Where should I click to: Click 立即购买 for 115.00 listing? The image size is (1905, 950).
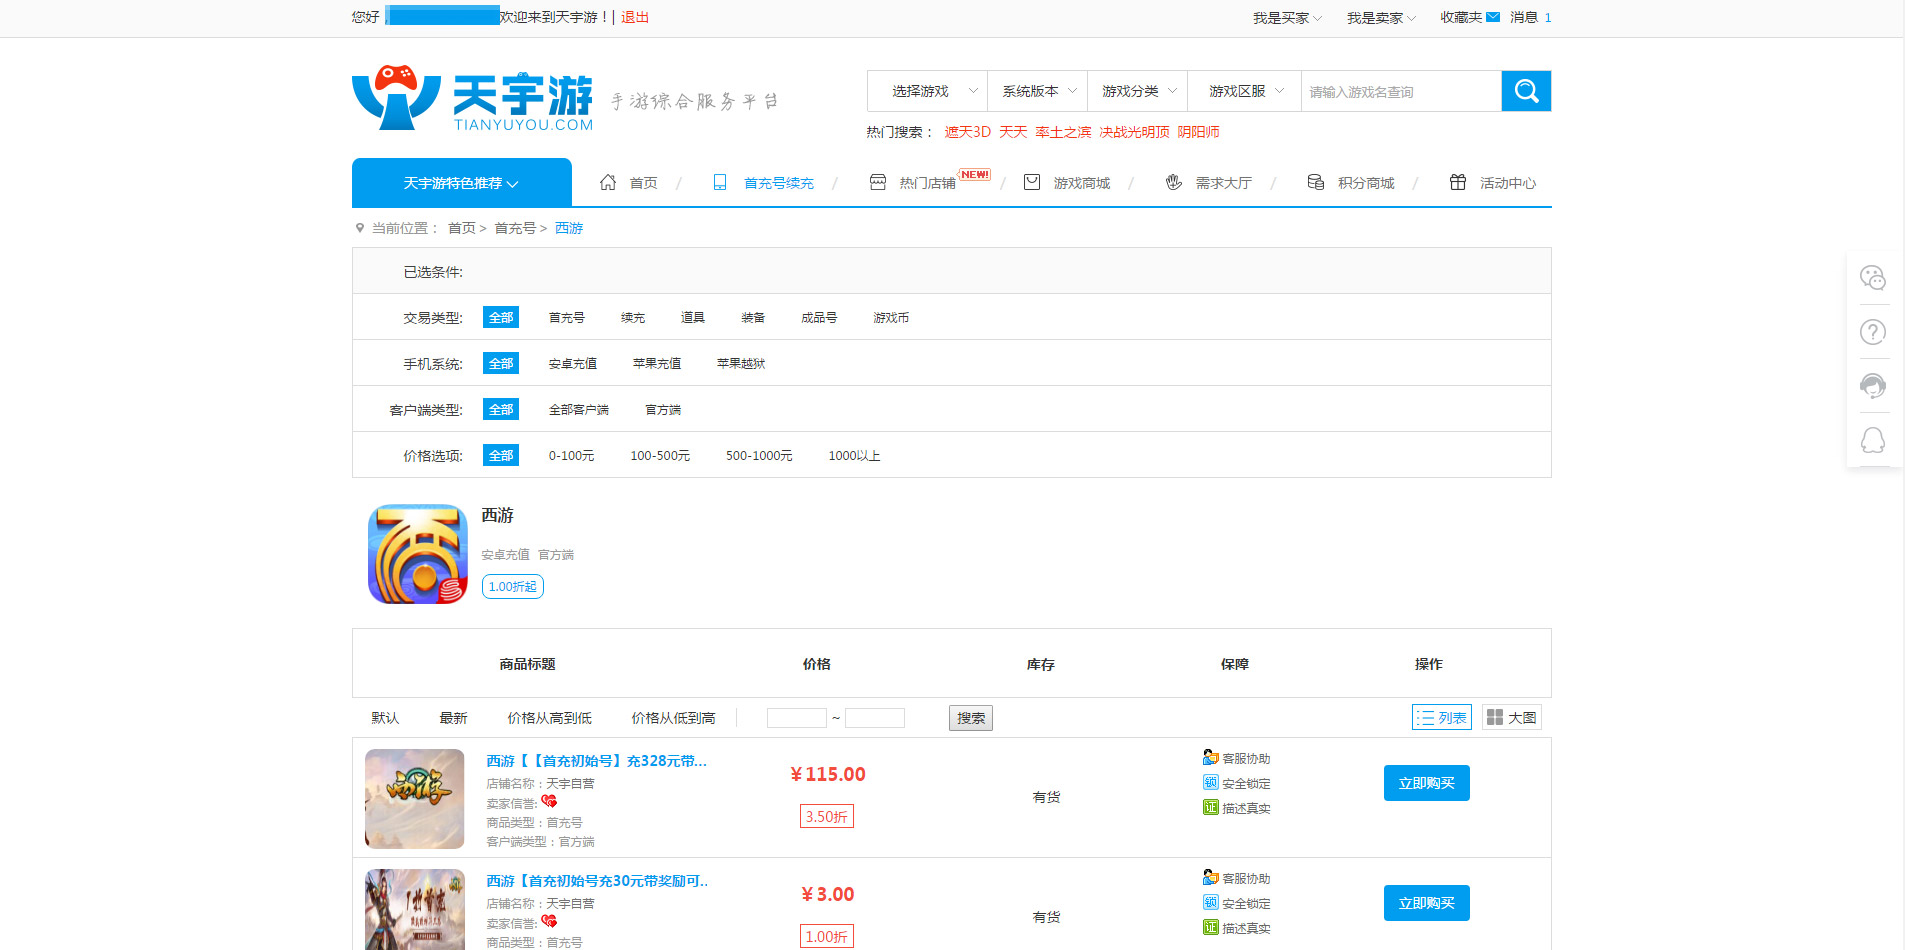[1427, 783]
